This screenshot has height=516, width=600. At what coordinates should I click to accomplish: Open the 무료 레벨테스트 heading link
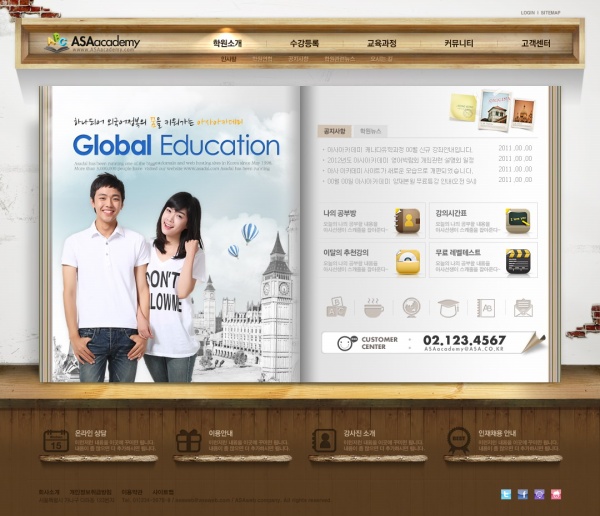point(458,253)
